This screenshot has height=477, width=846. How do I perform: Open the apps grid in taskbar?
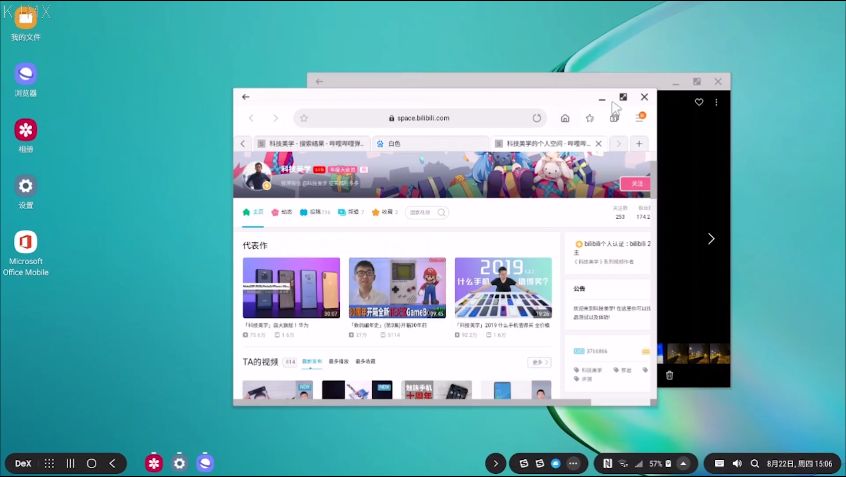coord(49,464)
